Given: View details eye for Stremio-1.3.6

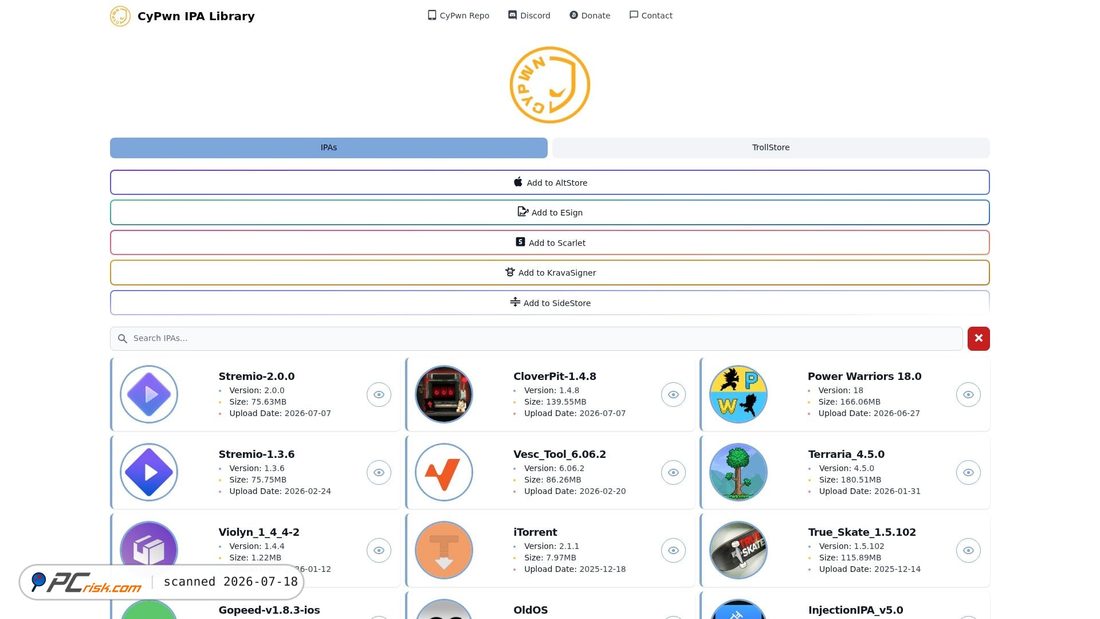Looking at the screenshot, I should [378, 472].
